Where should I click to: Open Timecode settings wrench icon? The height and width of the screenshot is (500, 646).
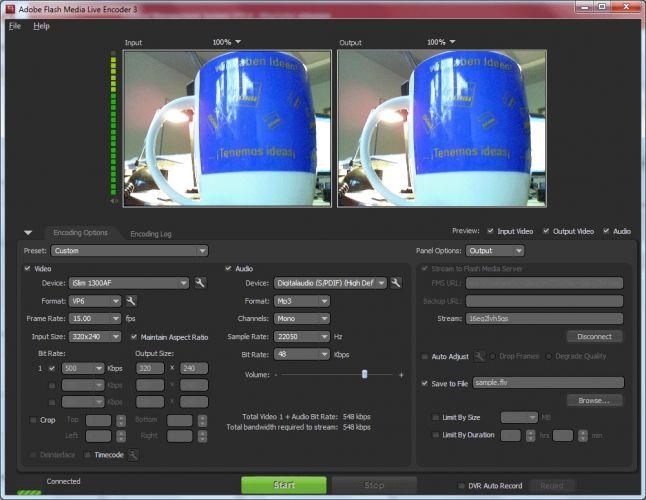(x=133, y=455)
